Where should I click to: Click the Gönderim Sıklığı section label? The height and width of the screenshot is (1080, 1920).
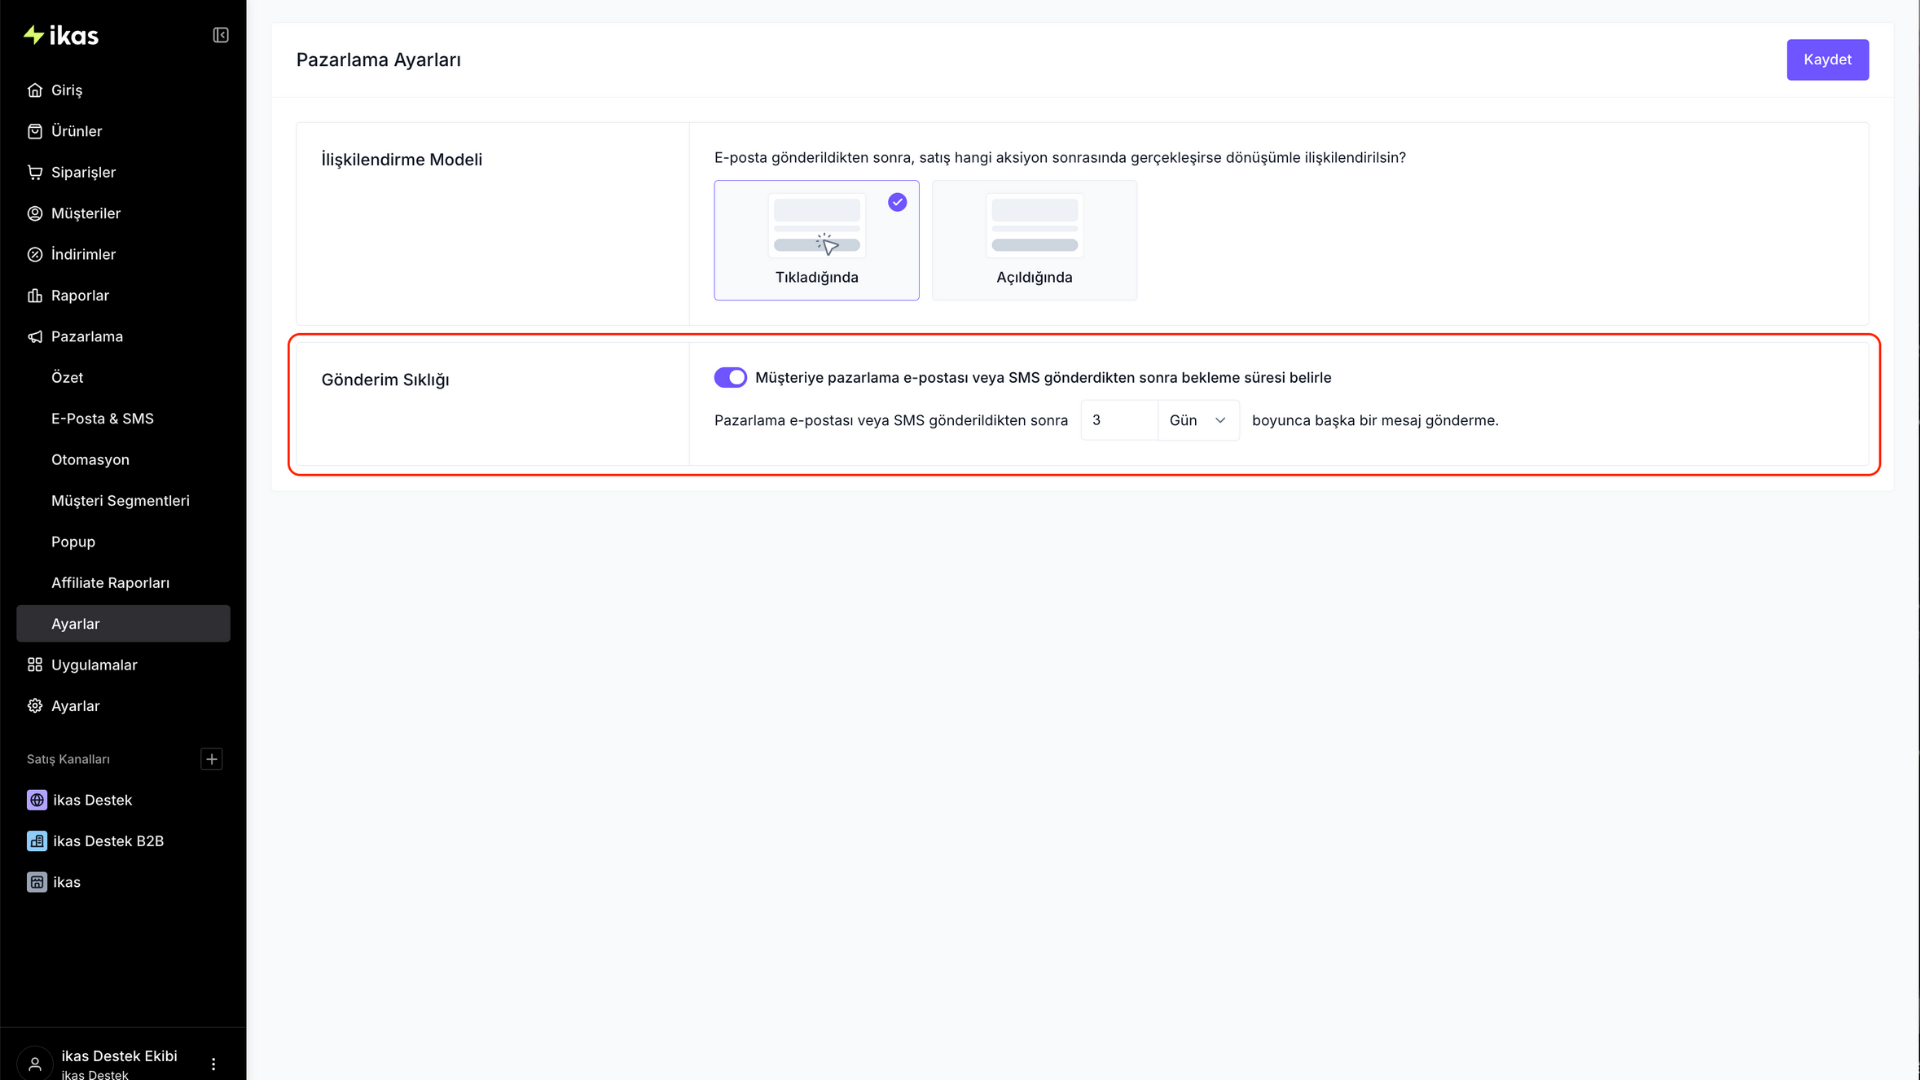click(385, 380)
